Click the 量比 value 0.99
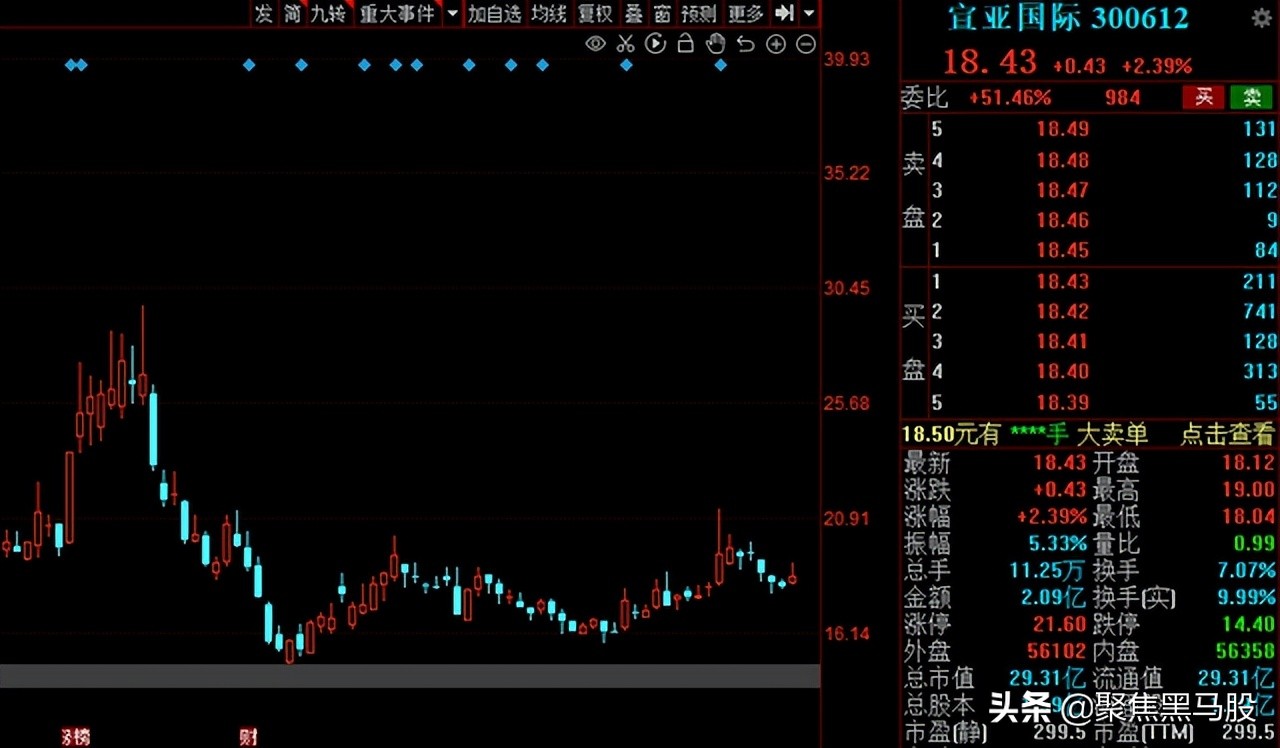This screenshot has width=1280, height=748. 1253,544
